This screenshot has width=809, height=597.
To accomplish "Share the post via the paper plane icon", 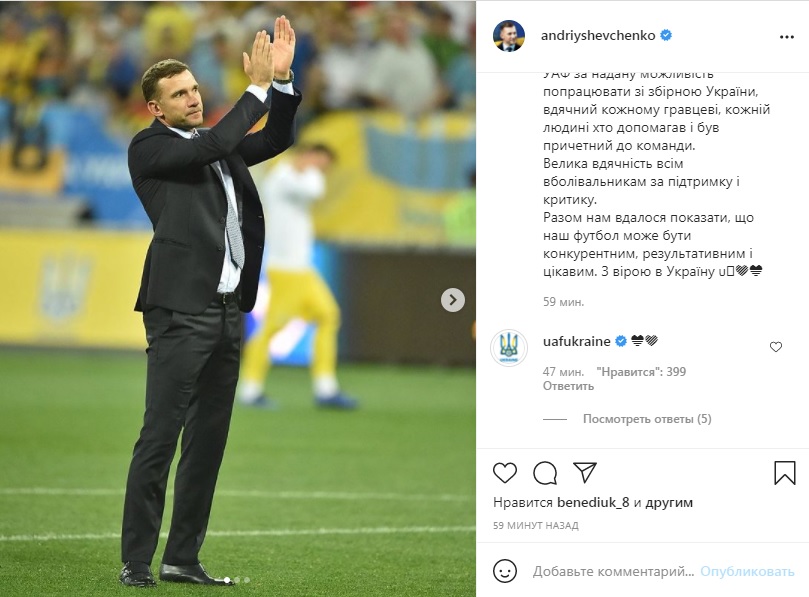I will click(585, 472).
